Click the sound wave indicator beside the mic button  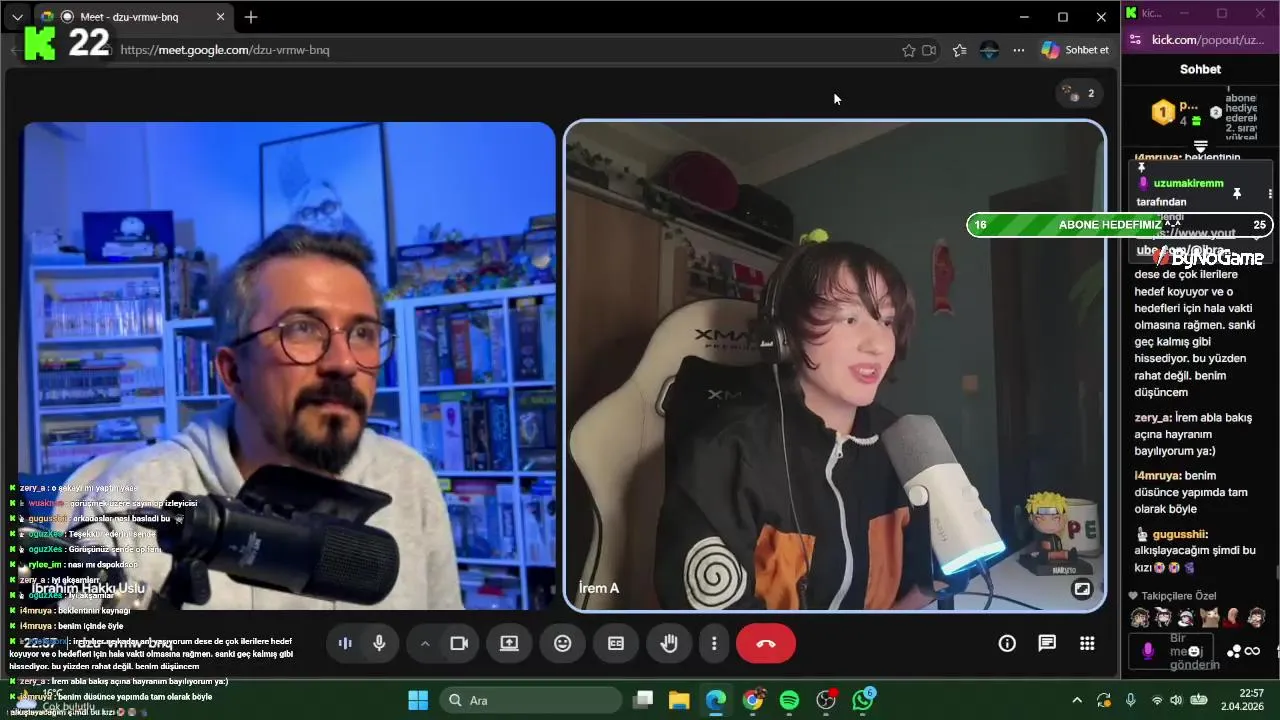345,643
